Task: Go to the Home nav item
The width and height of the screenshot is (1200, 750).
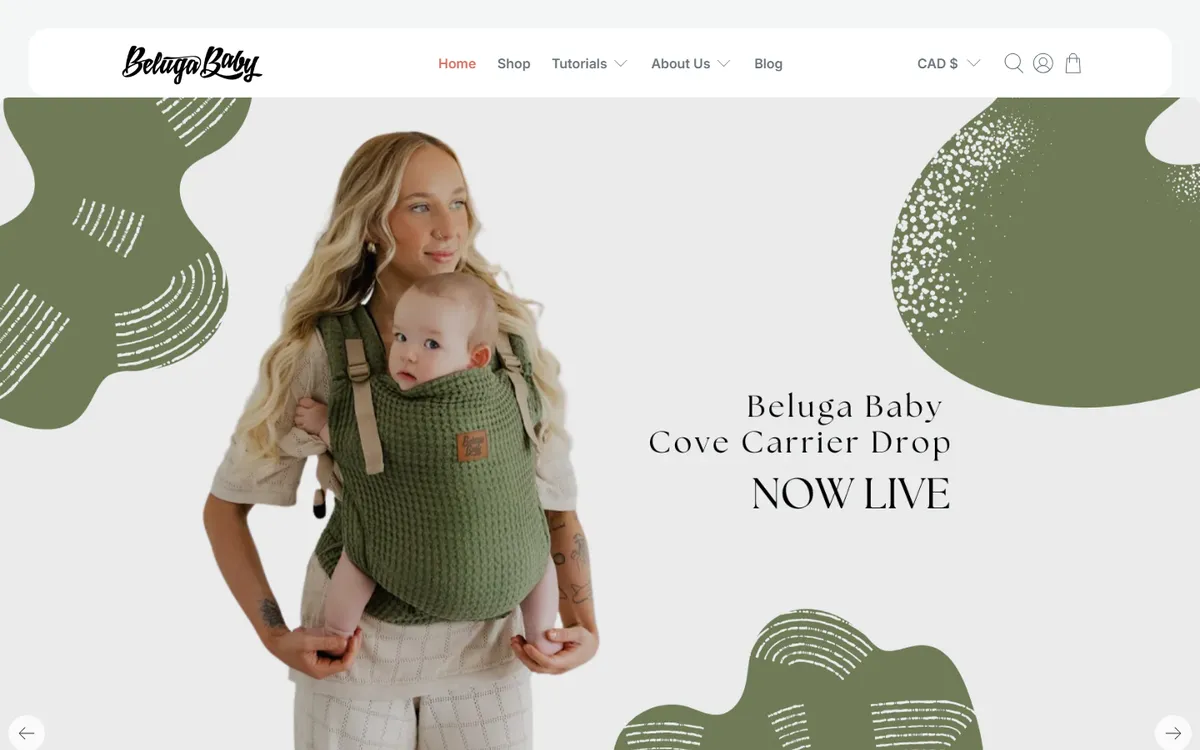Action: (457, 63)
